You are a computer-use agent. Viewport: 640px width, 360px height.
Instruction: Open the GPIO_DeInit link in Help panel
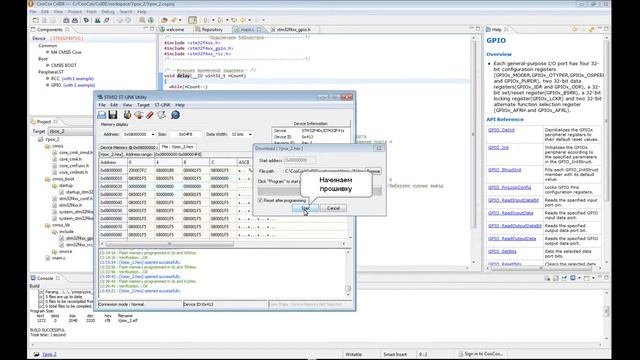point(501,130)
